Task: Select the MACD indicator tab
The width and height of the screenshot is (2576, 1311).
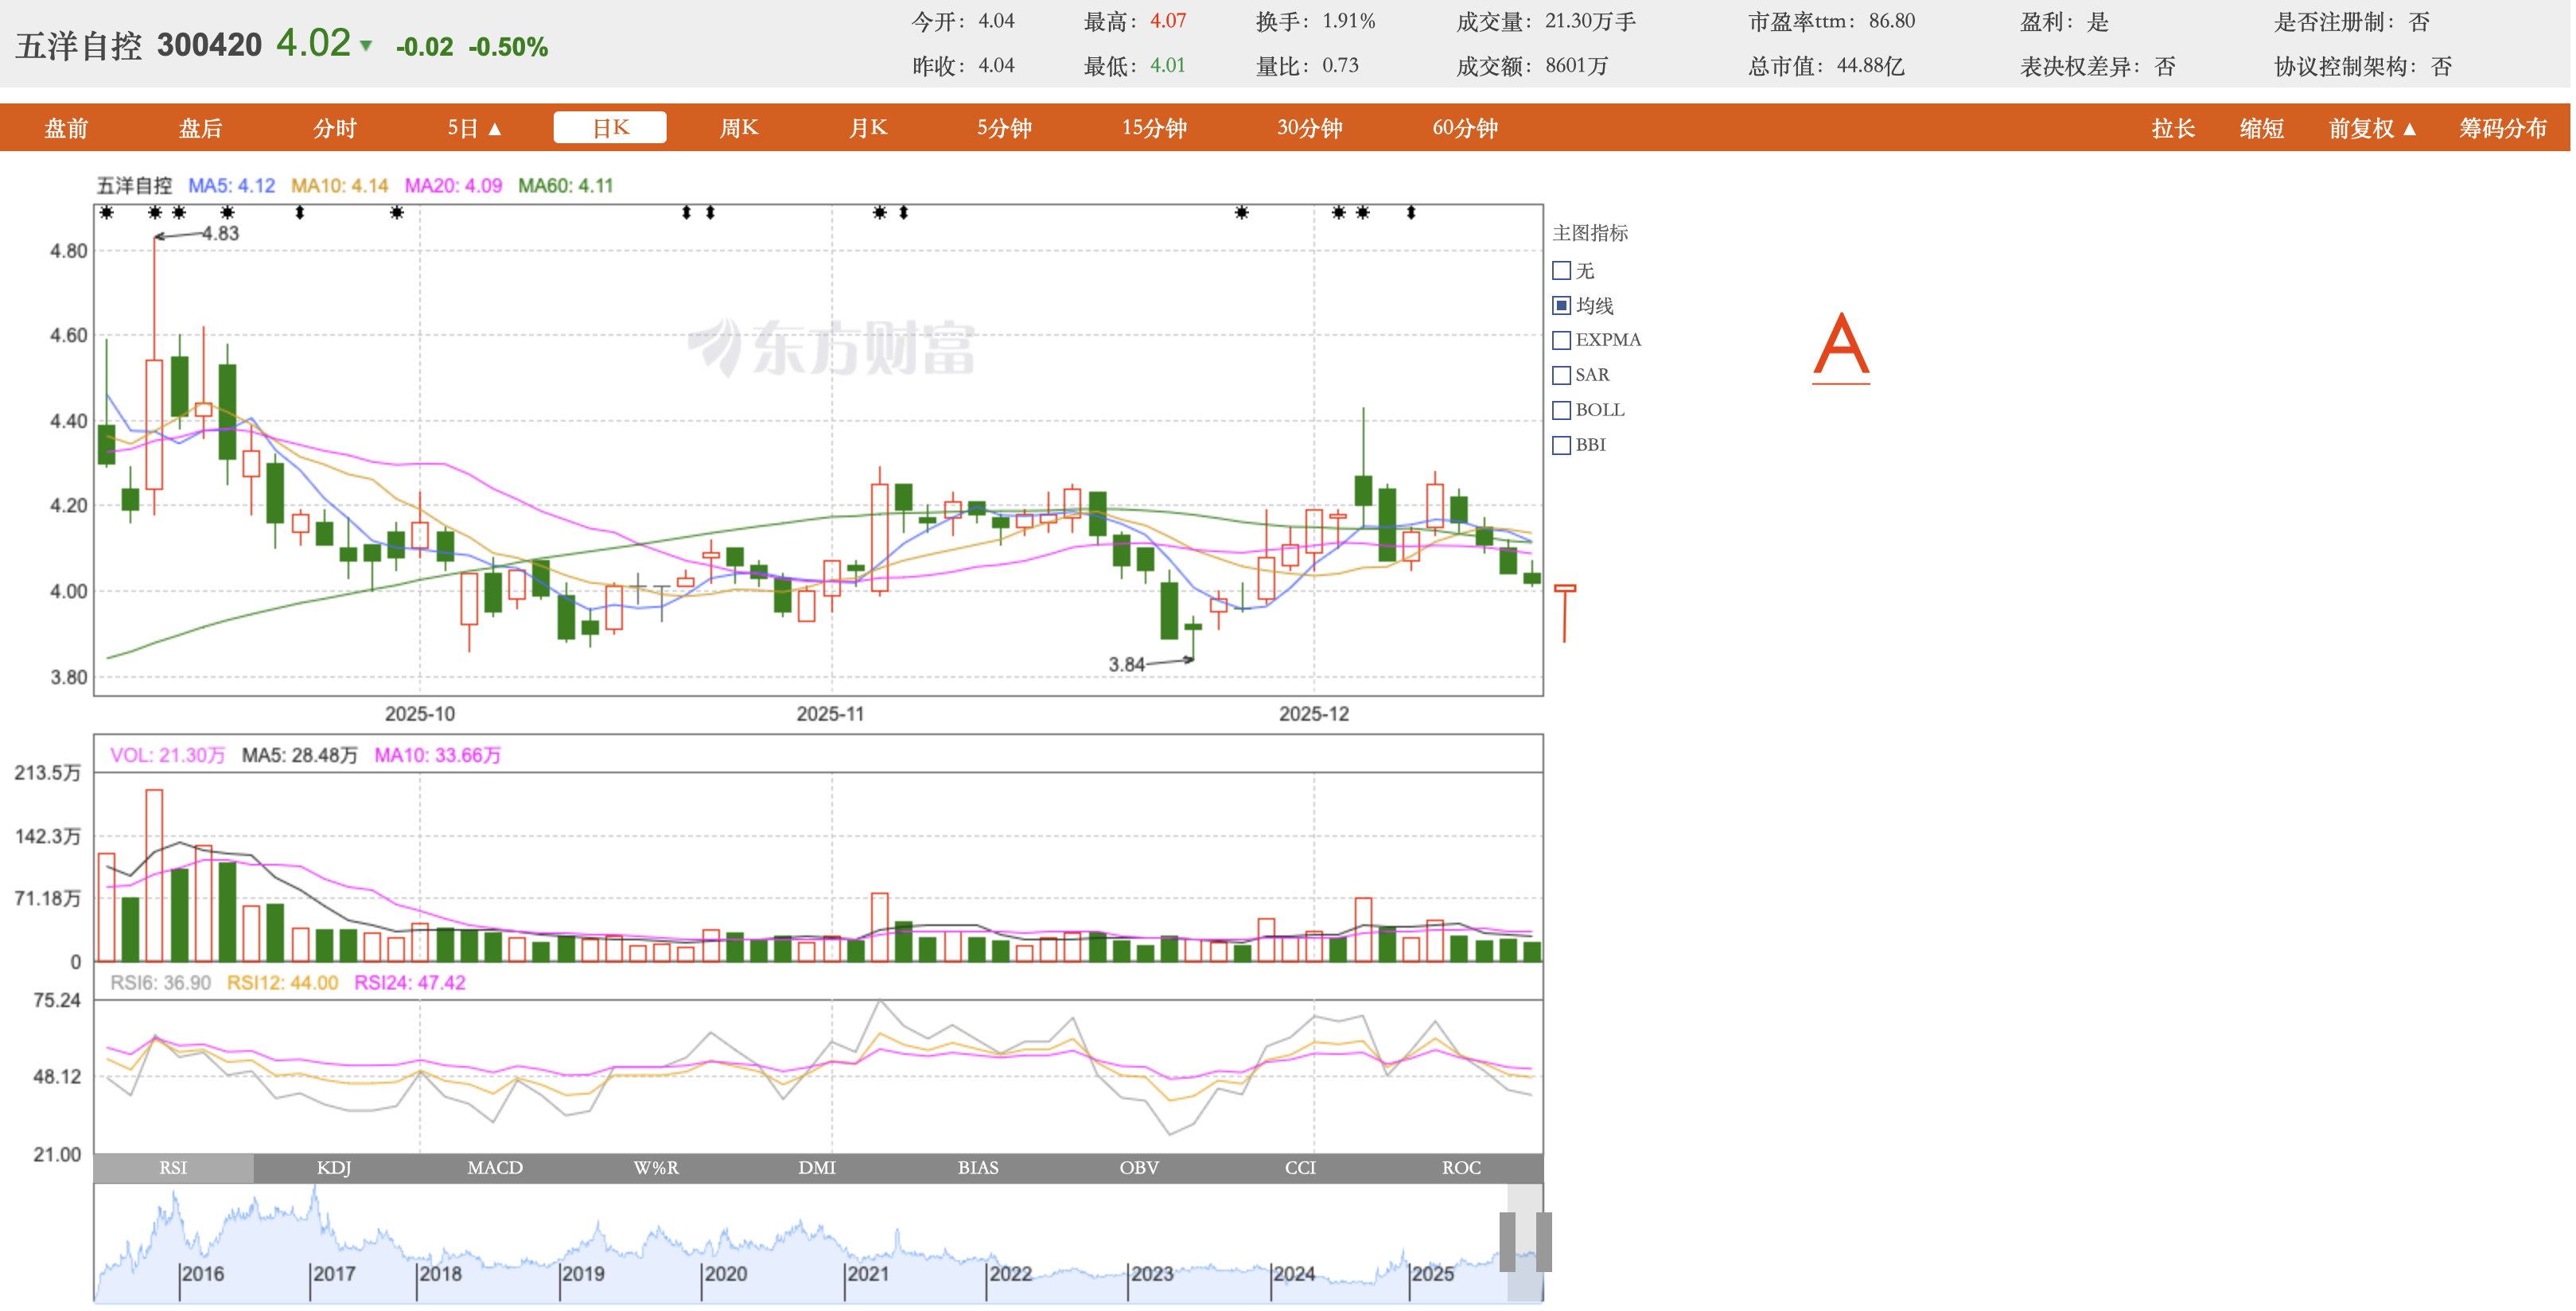Action: 495,1167
